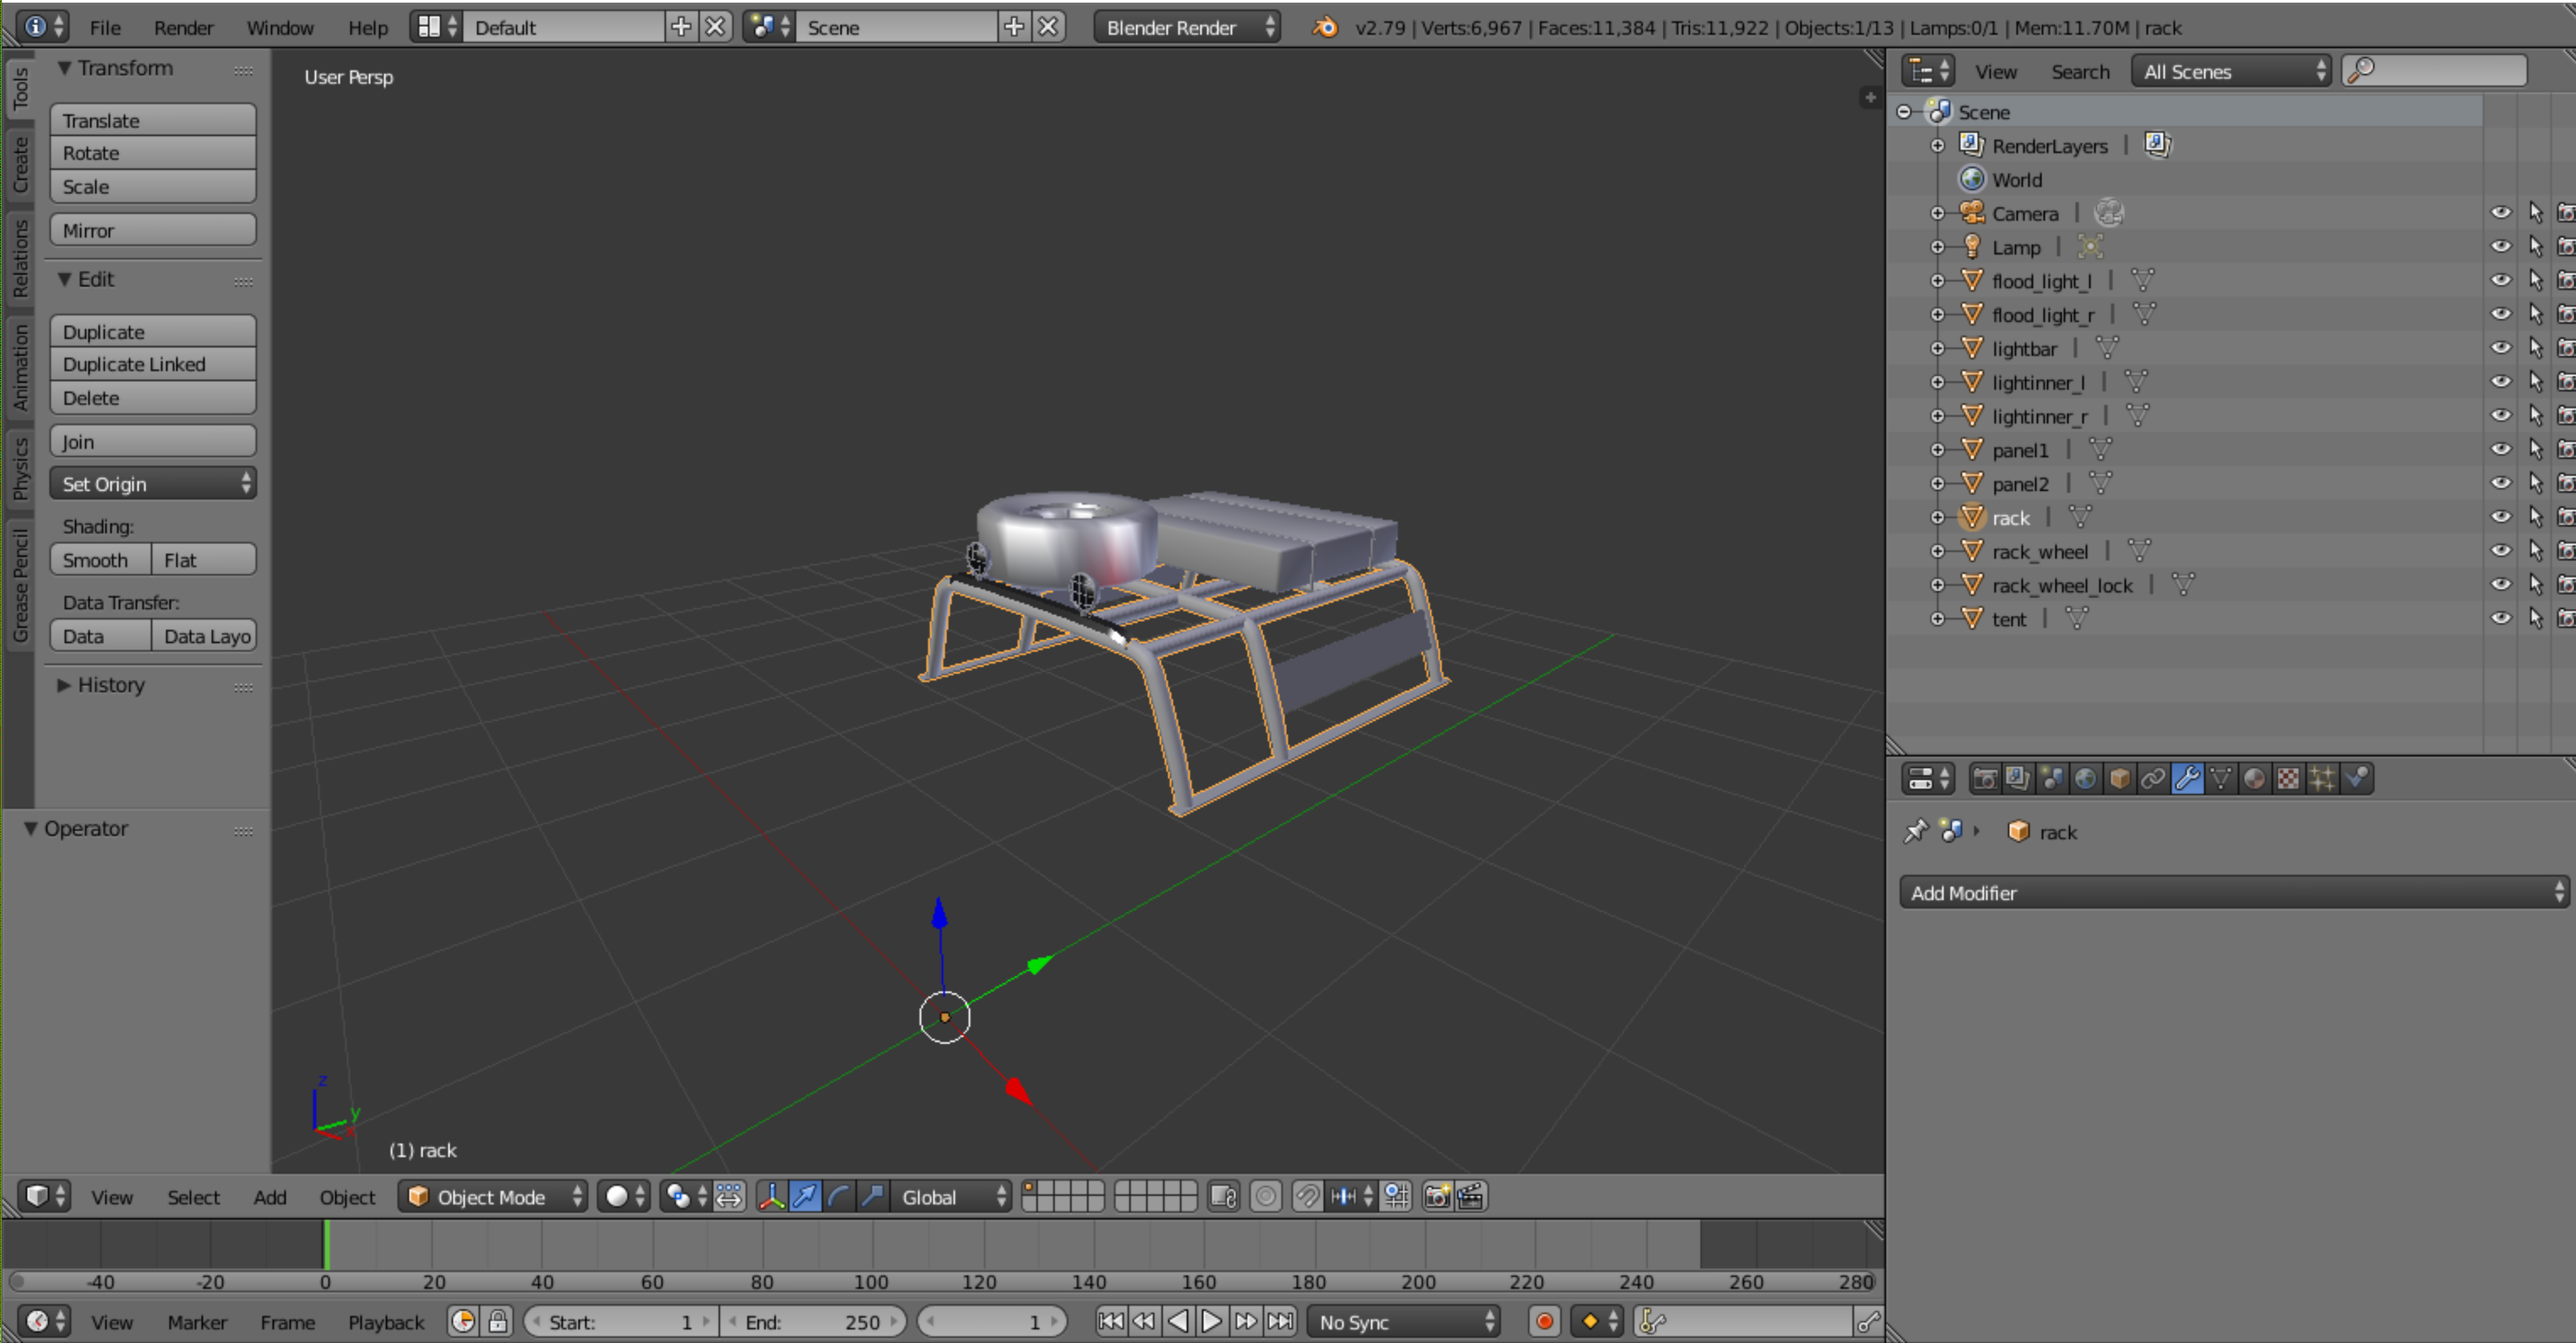Play the animation forward
Image resolution: width=2576 pixels, height=1343 pixels.
(x=1212, y=1322)
